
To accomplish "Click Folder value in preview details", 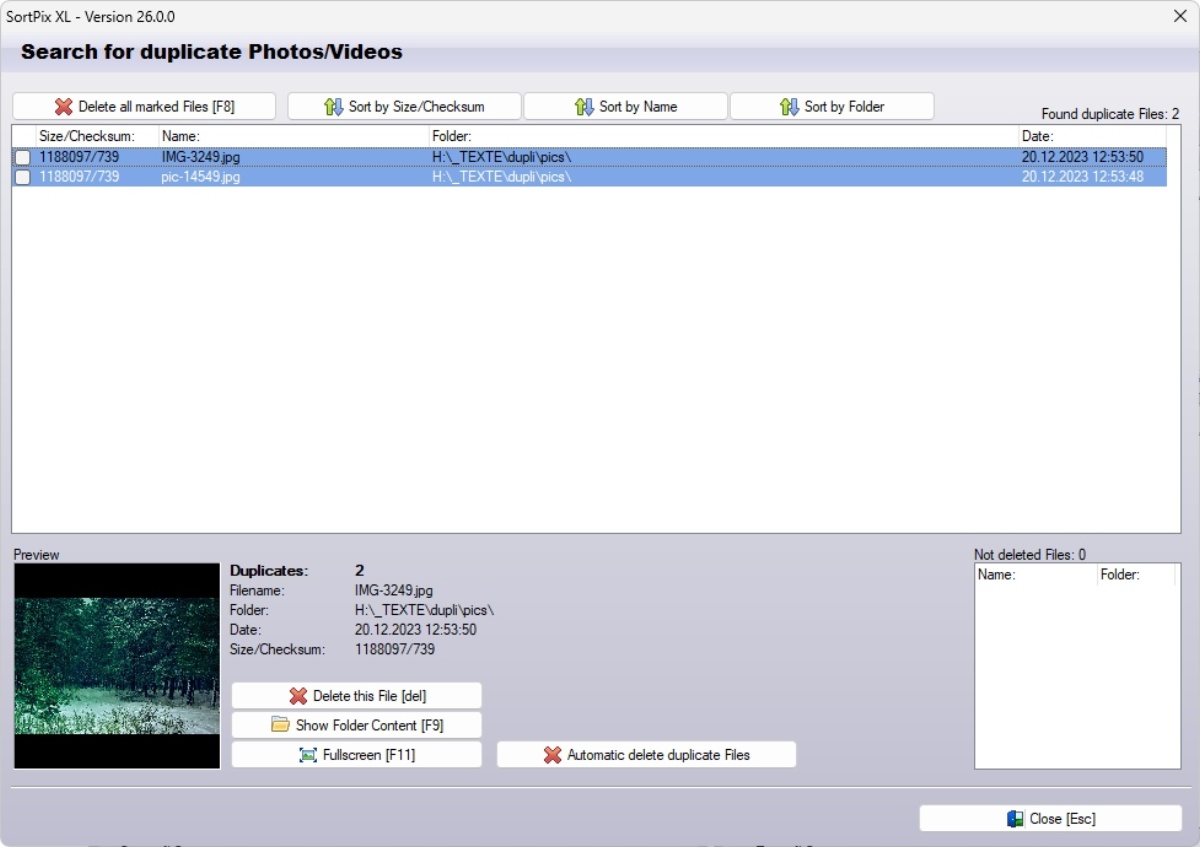I will [x=424, y=610].
